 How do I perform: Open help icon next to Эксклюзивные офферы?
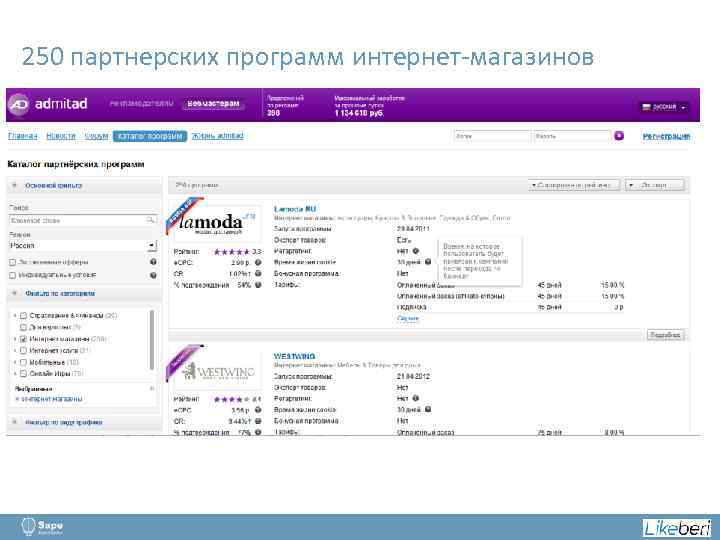pos(153,262)
